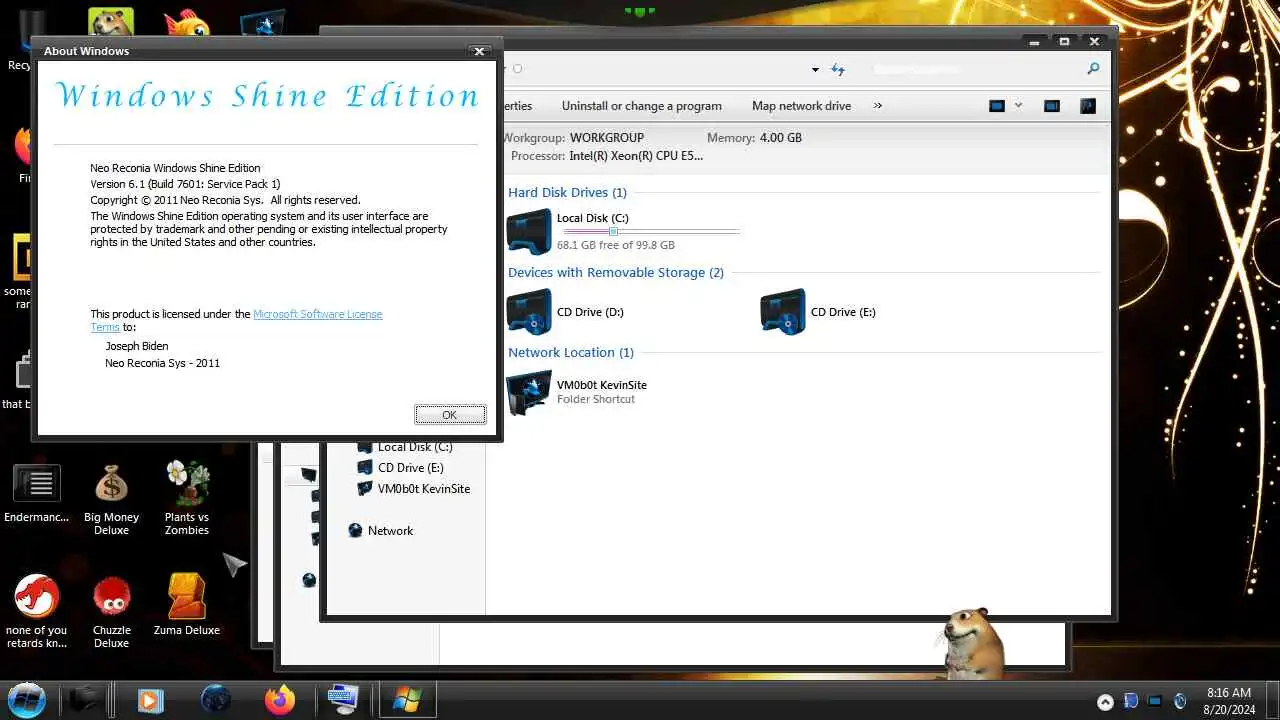Click Uninstall or change a program
The height and width of the screenshot is (720, 1280).
point(641,105)
